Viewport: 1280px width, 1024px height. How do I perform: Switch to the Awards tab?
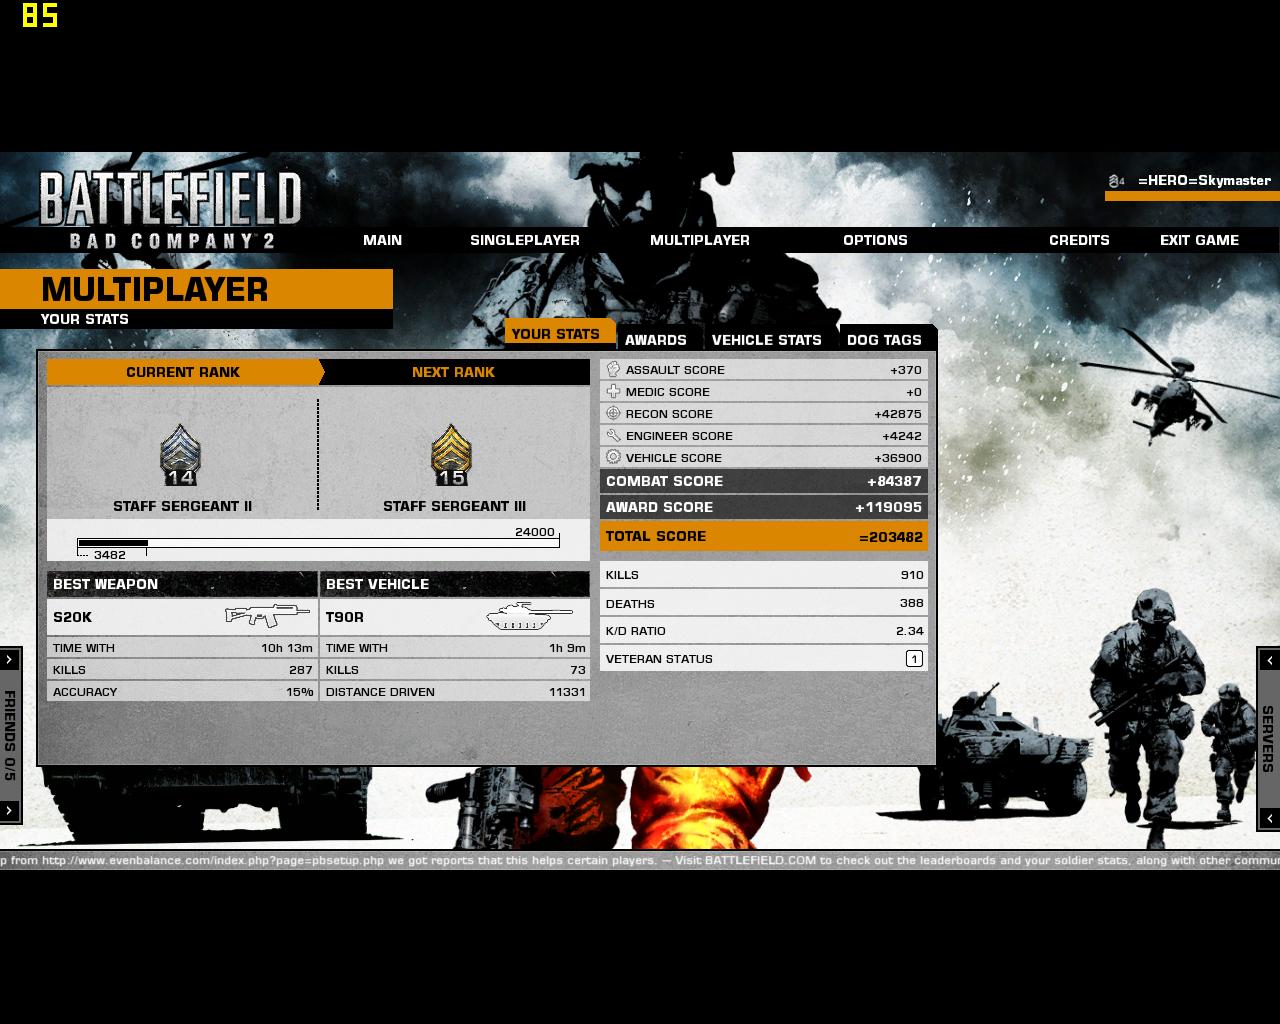[x=656, y=340]
